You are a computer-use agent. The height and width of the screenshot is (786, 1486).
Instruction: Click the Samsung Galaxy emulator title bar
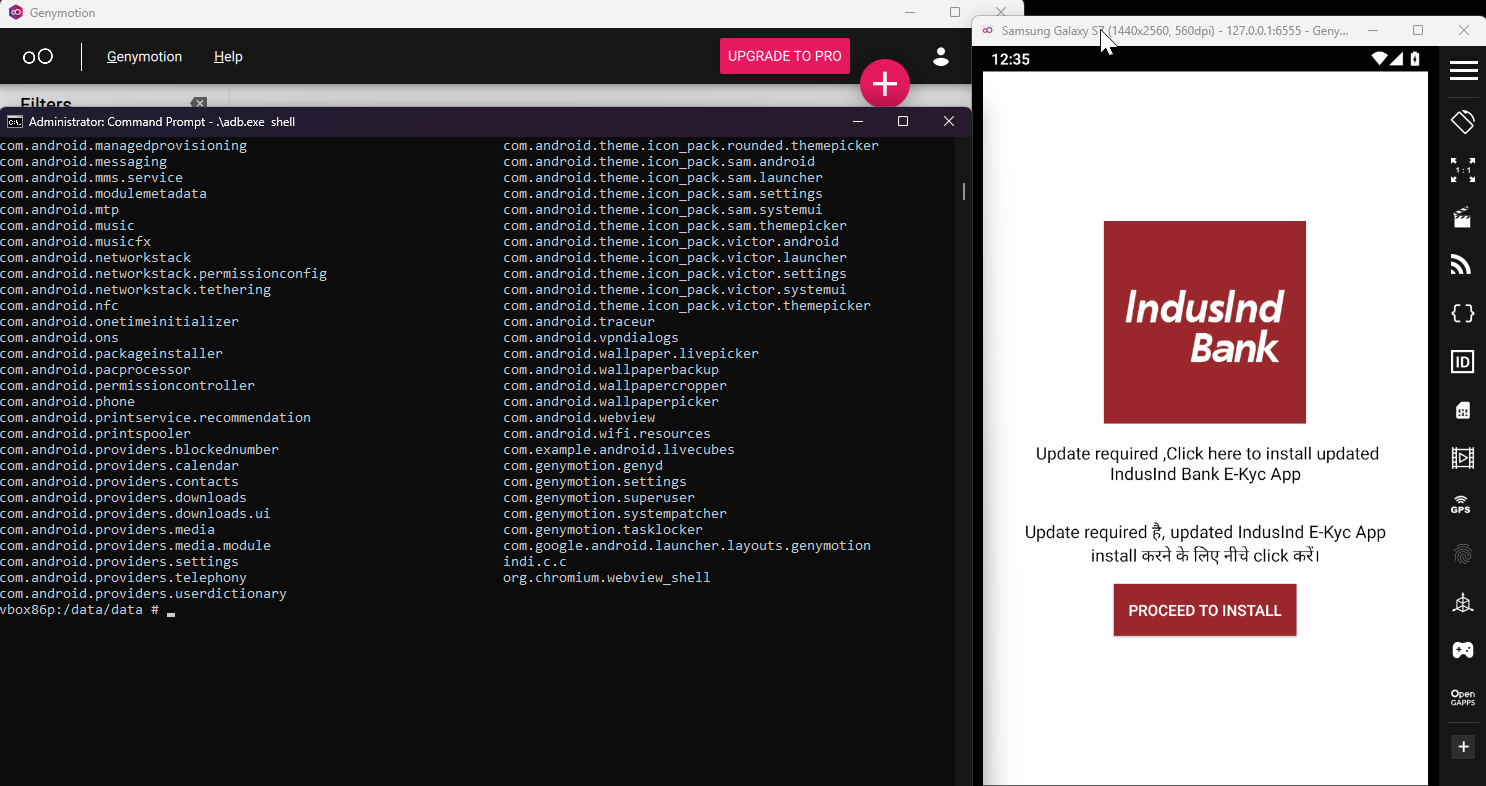click(x=1175, y=31)
